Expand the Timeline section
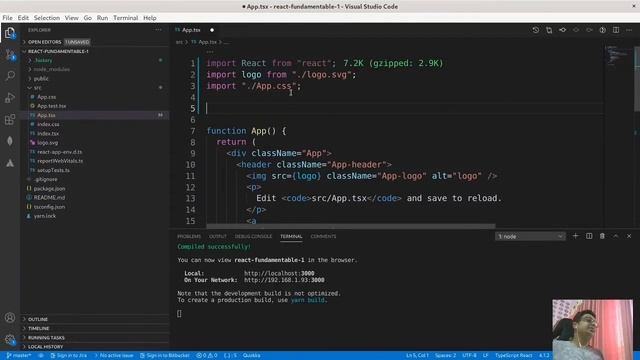The height and width of the screenshot is (360, 640). tap(95, 329)
